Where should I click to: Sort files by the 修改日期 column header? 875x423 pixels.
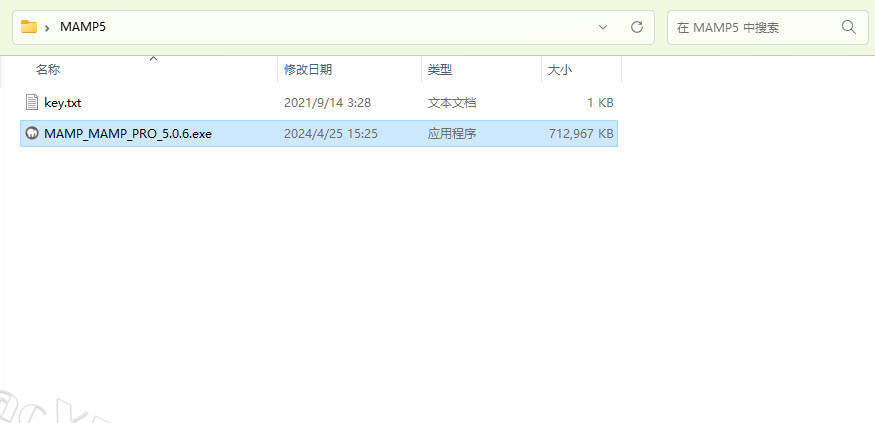(308, 70)
